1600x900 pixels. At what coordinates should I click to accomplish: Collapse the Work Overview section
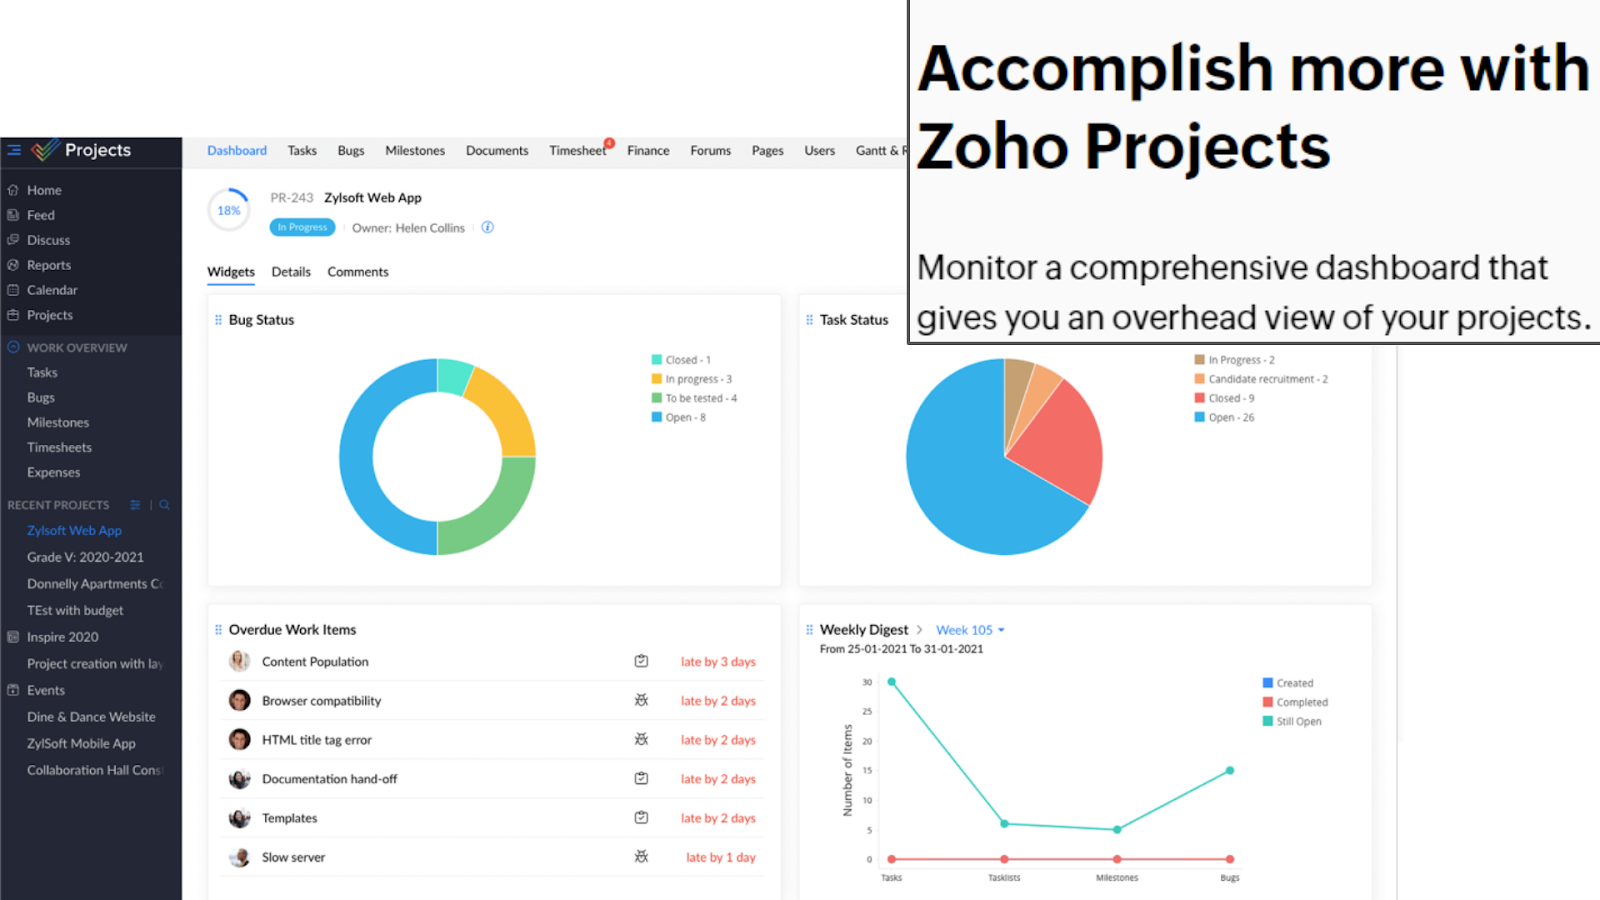click(12, 347)
